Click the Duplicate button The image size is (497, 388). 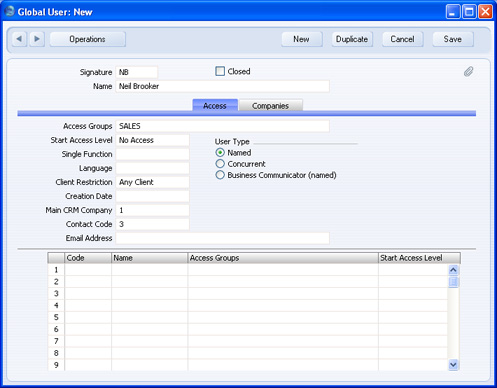coord(352,39)
